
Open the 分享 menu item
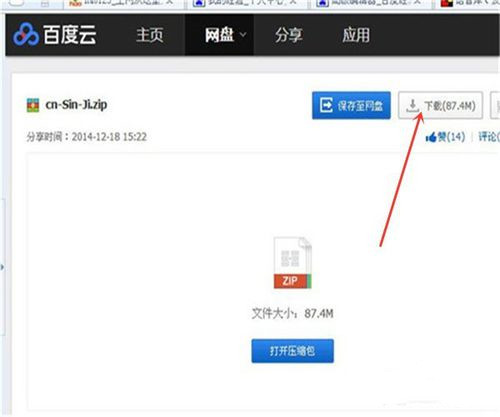tap(289, 35)
